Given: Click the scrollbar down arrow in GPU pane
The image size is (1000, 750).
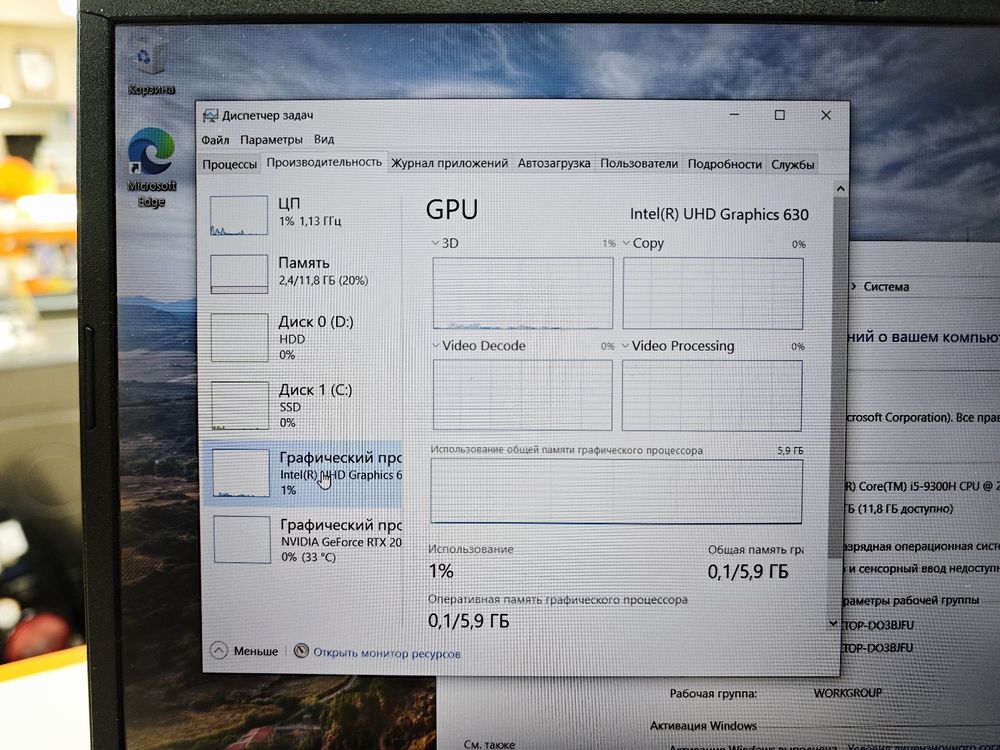Looking at the screenshot, I should click(x=833, y=623).
